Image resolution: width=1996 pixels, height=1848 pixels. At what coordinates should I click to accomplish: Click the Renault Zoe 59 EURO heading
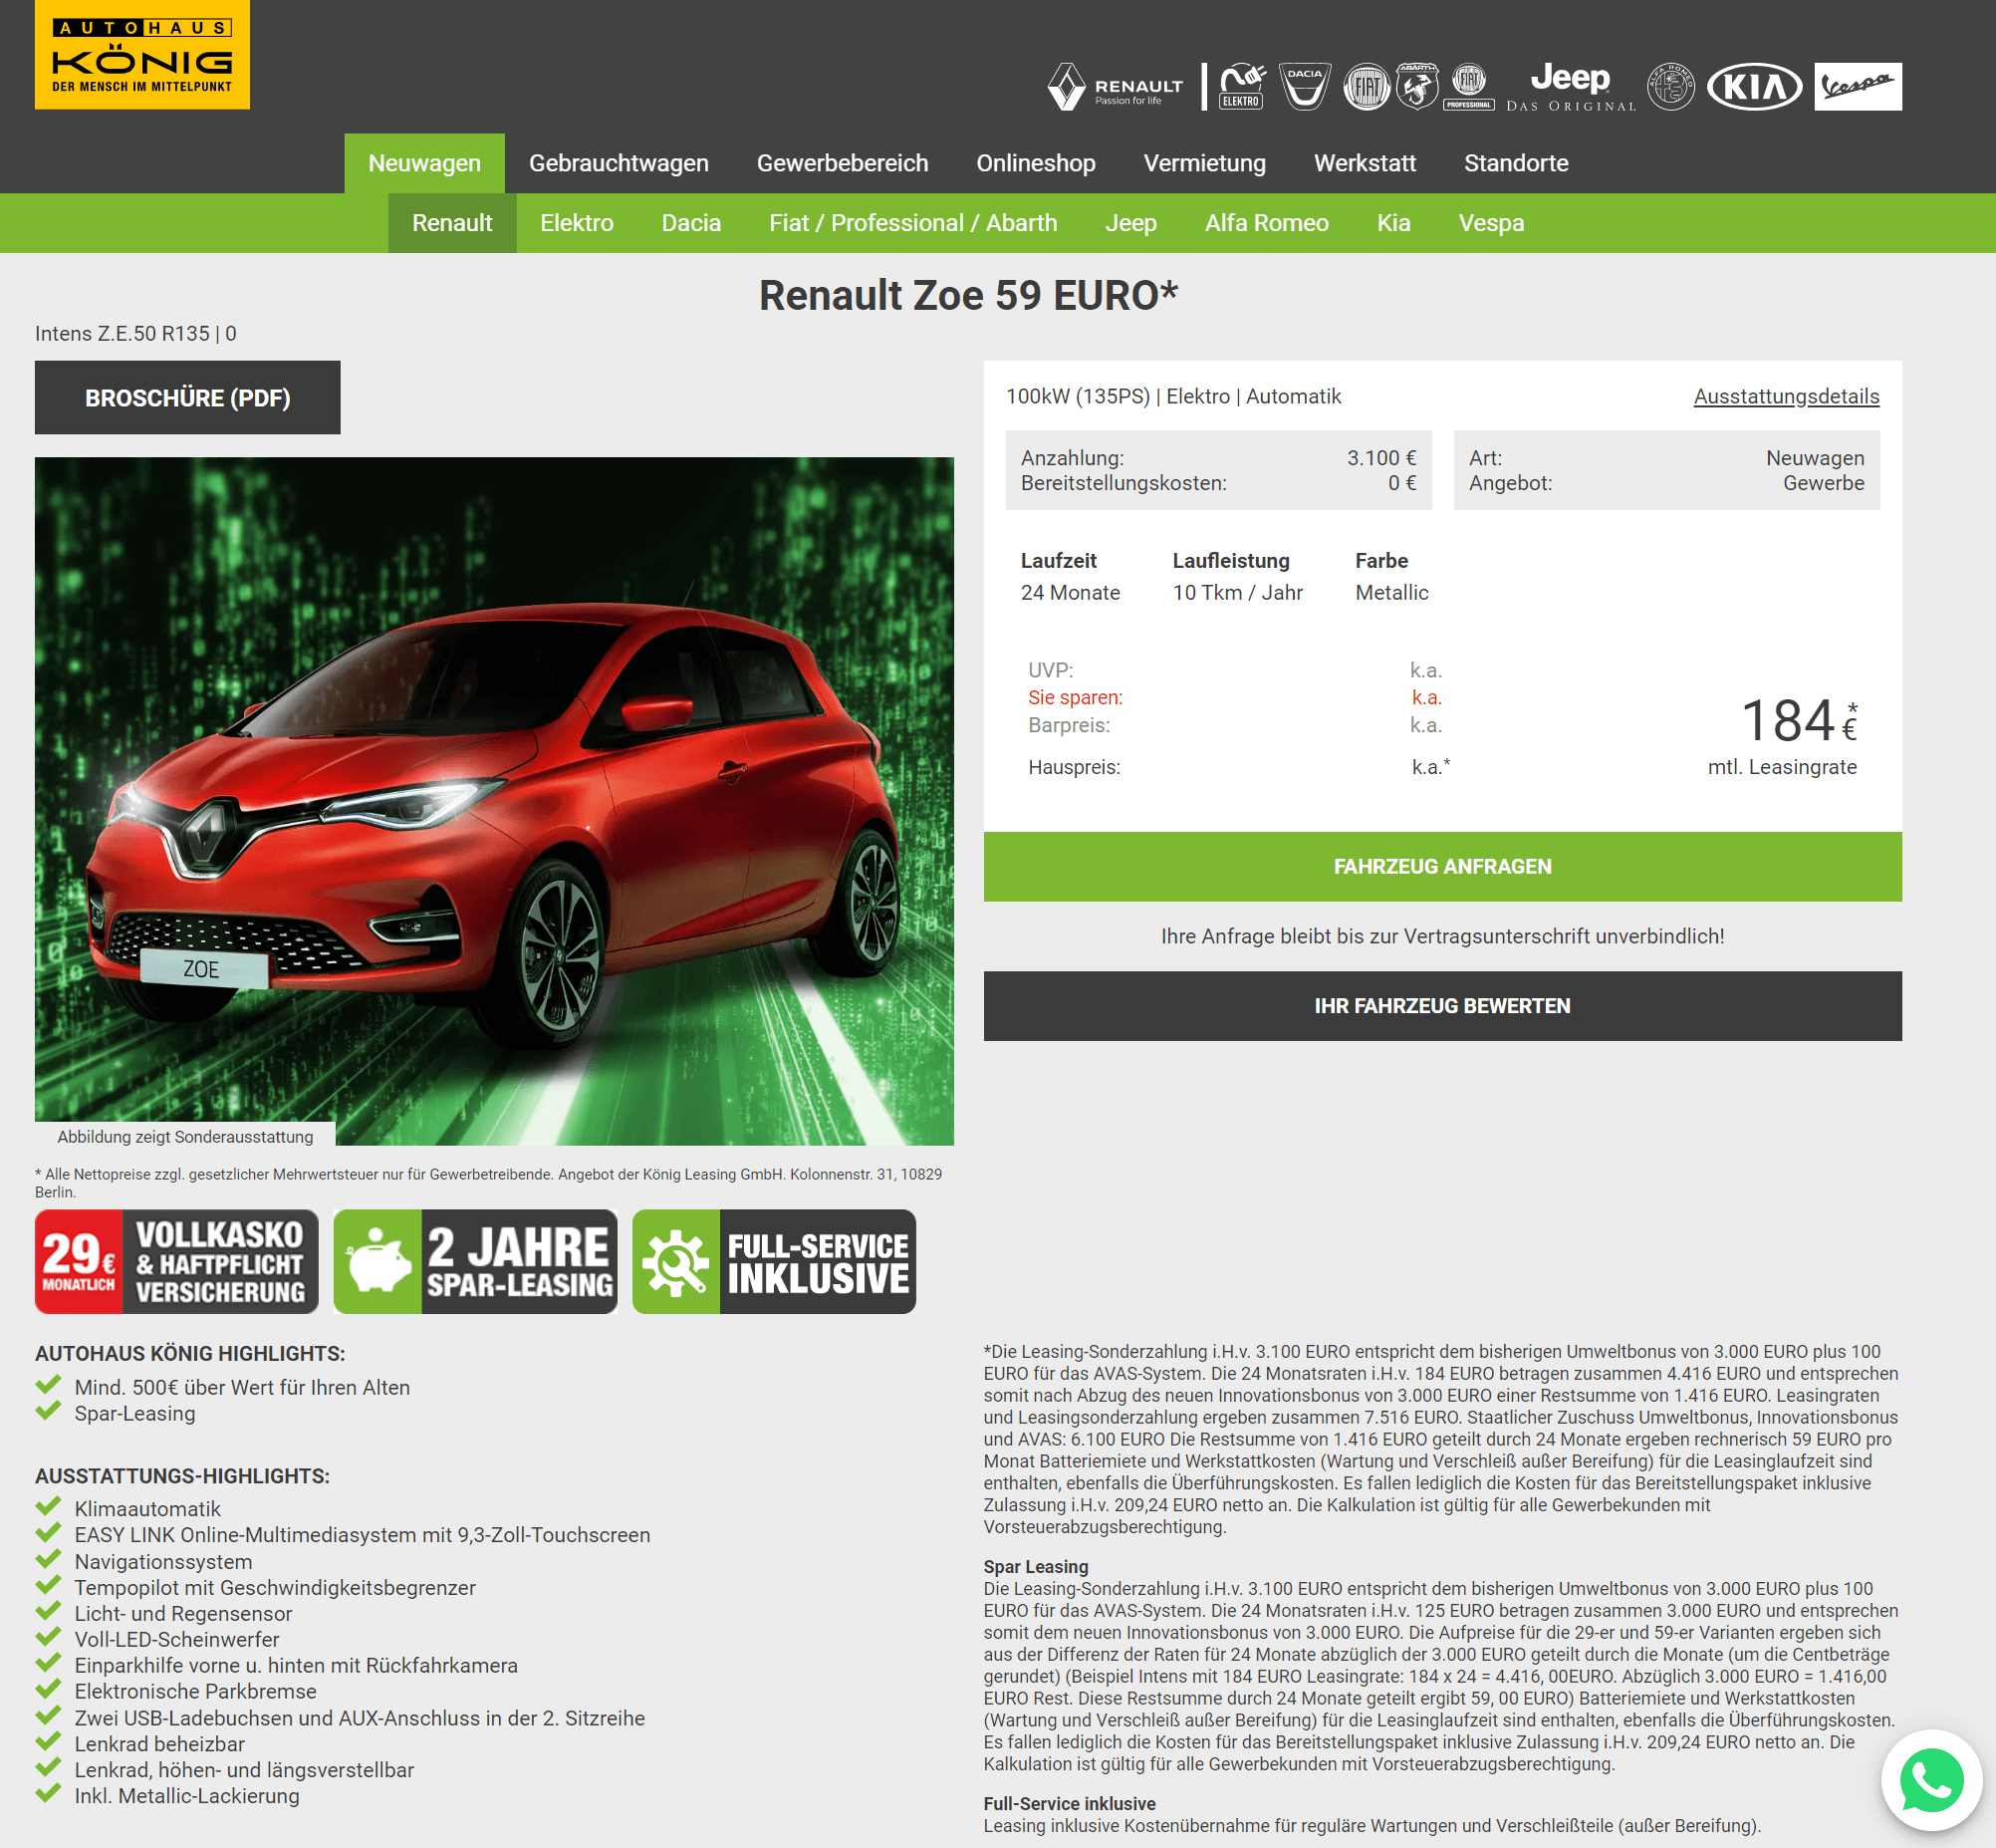(x=968, y=296)
